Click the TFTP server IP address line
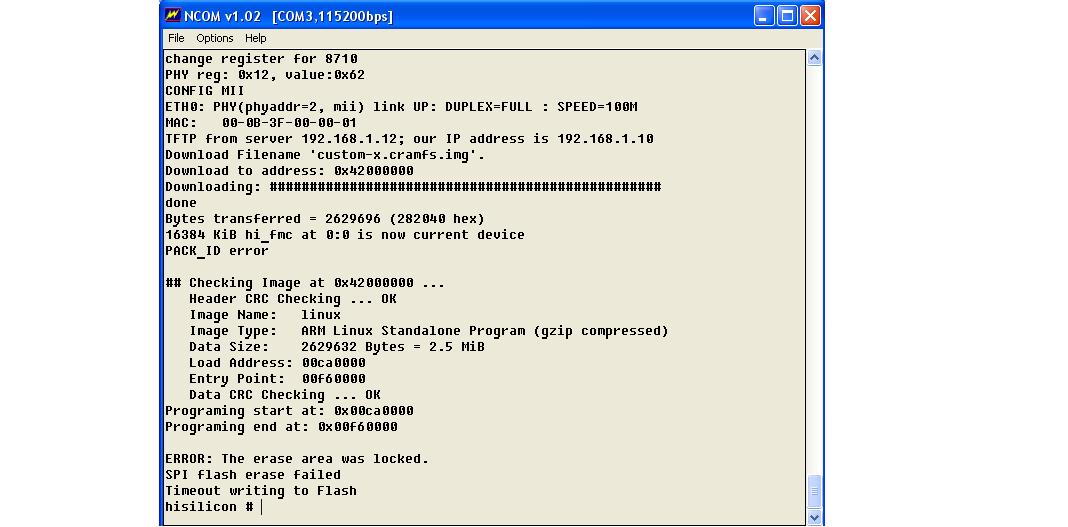This screenshot has height=527, width=1068. pos(408,139)
